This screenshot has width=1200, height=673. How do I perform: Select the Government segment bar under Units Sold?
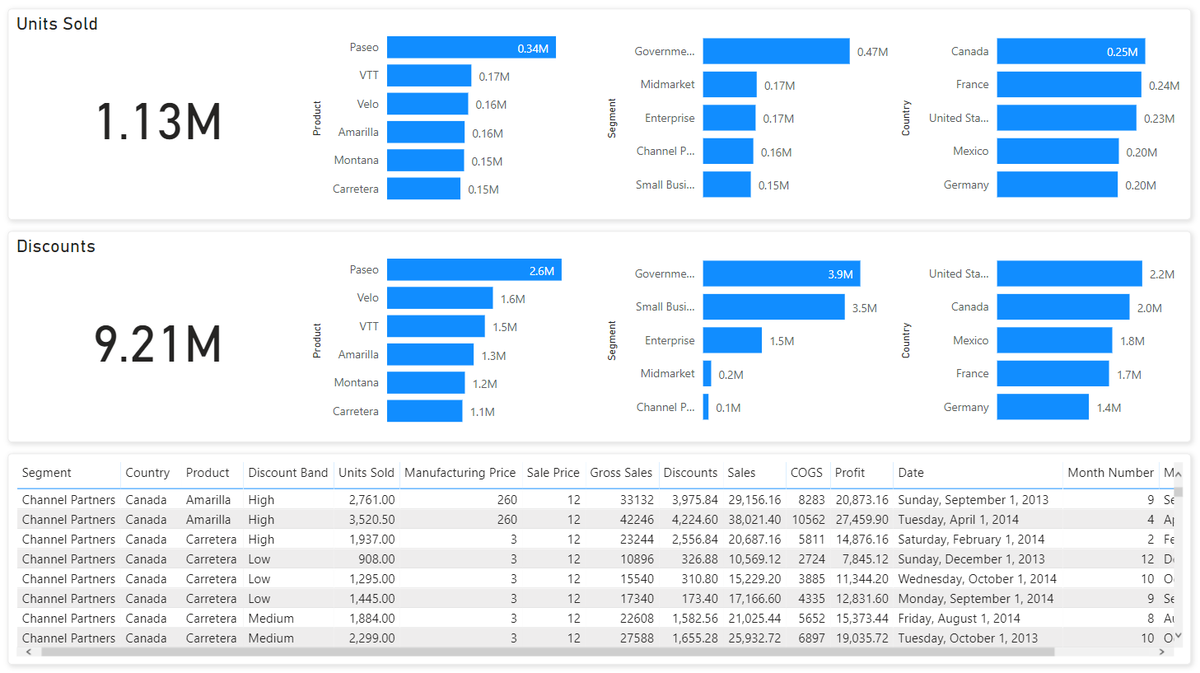(775, 51)
